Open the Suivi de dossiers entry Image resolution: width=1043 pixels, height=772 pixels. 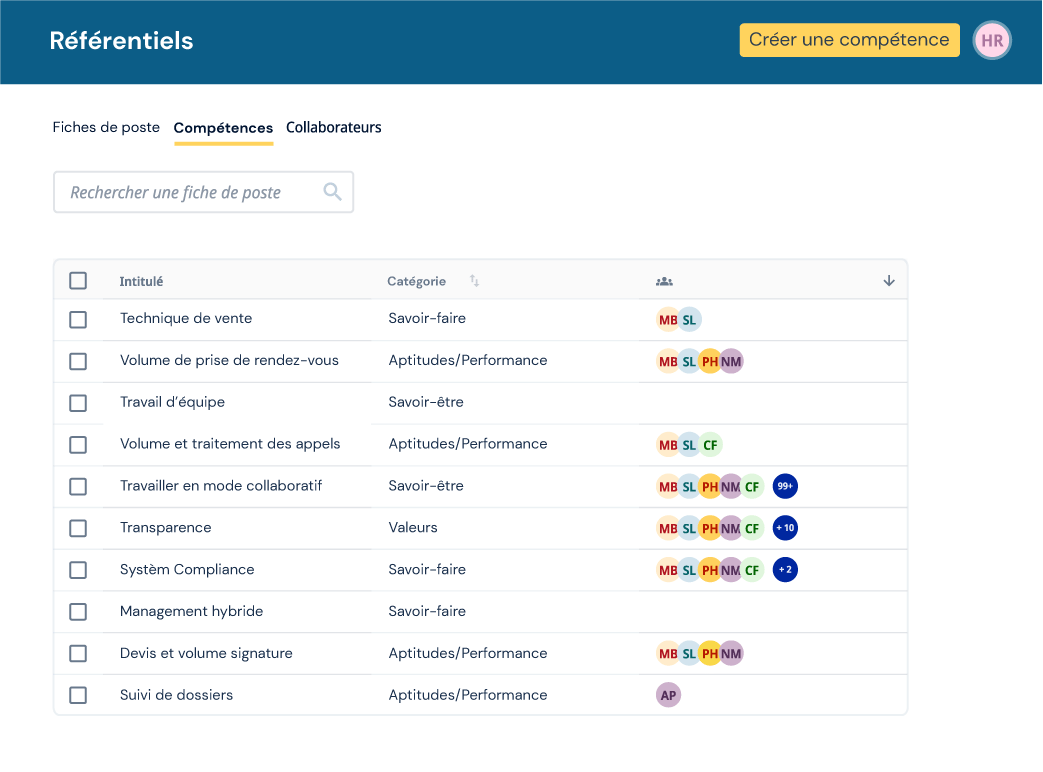point(176,695)
